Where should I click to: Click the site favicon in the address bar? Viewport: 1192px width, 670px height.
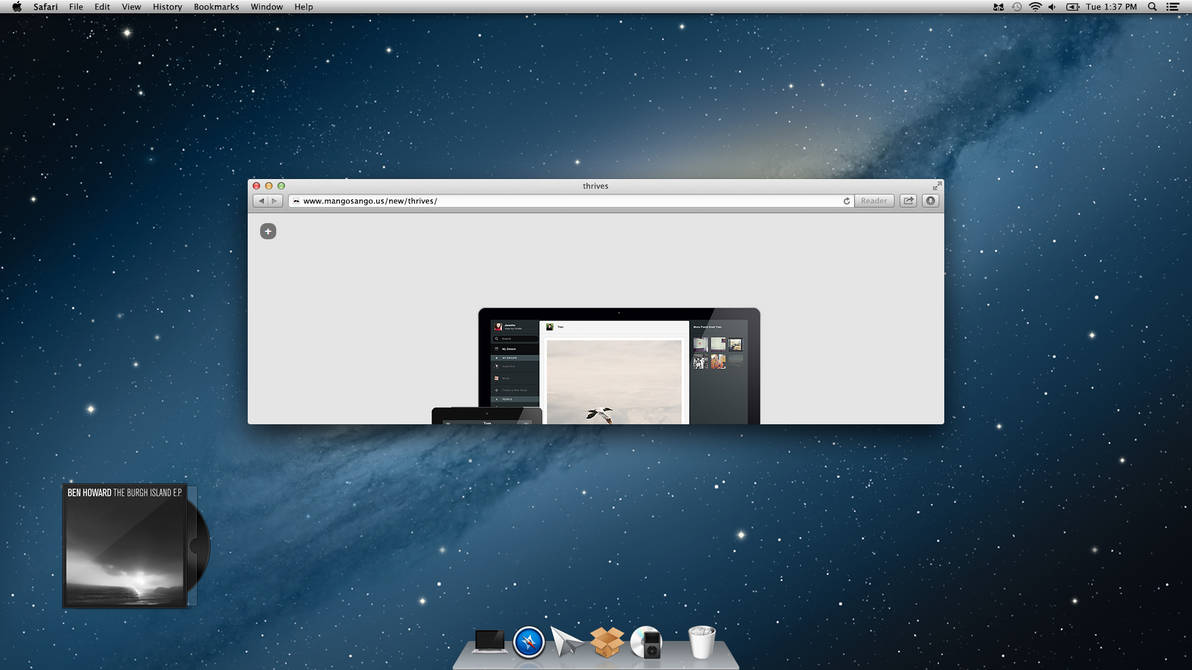click(x=296, y=201)
